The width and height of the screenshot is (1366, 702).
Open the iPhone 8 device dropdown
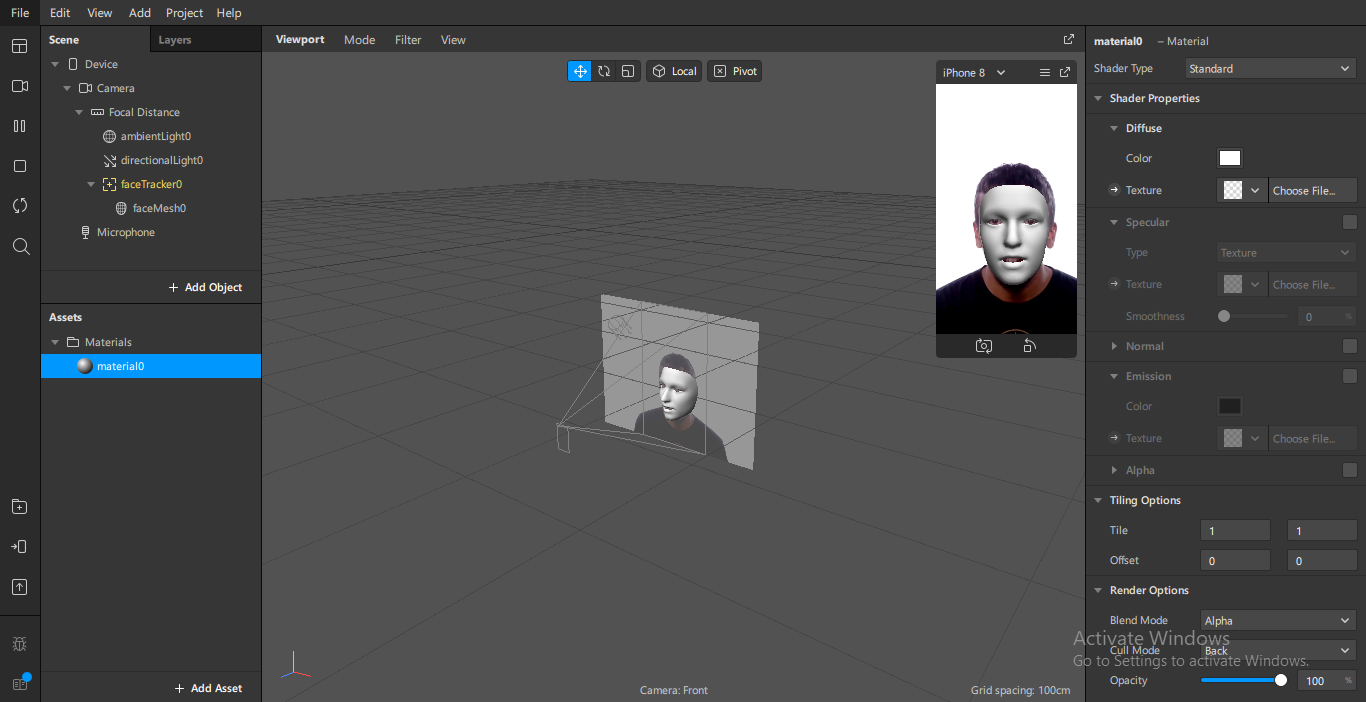(x=974, y=73)
